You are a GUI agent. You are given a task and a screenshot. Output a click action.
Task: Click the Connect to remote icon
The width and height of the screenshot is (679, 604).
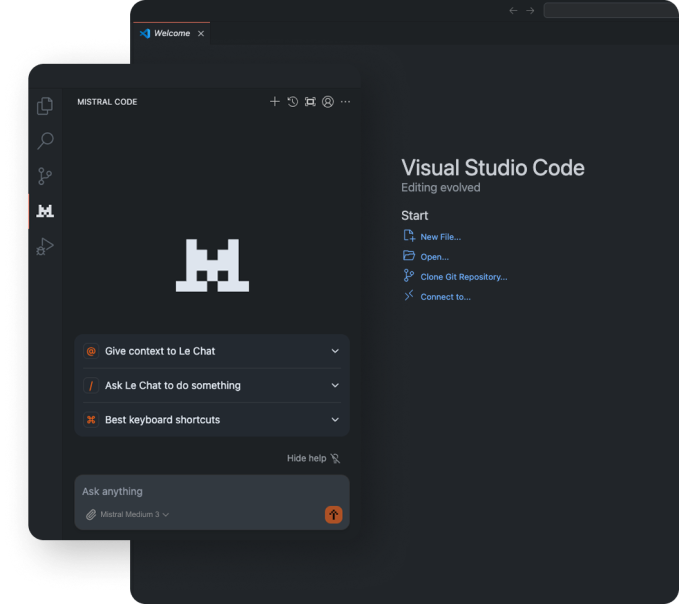[409, 295]
